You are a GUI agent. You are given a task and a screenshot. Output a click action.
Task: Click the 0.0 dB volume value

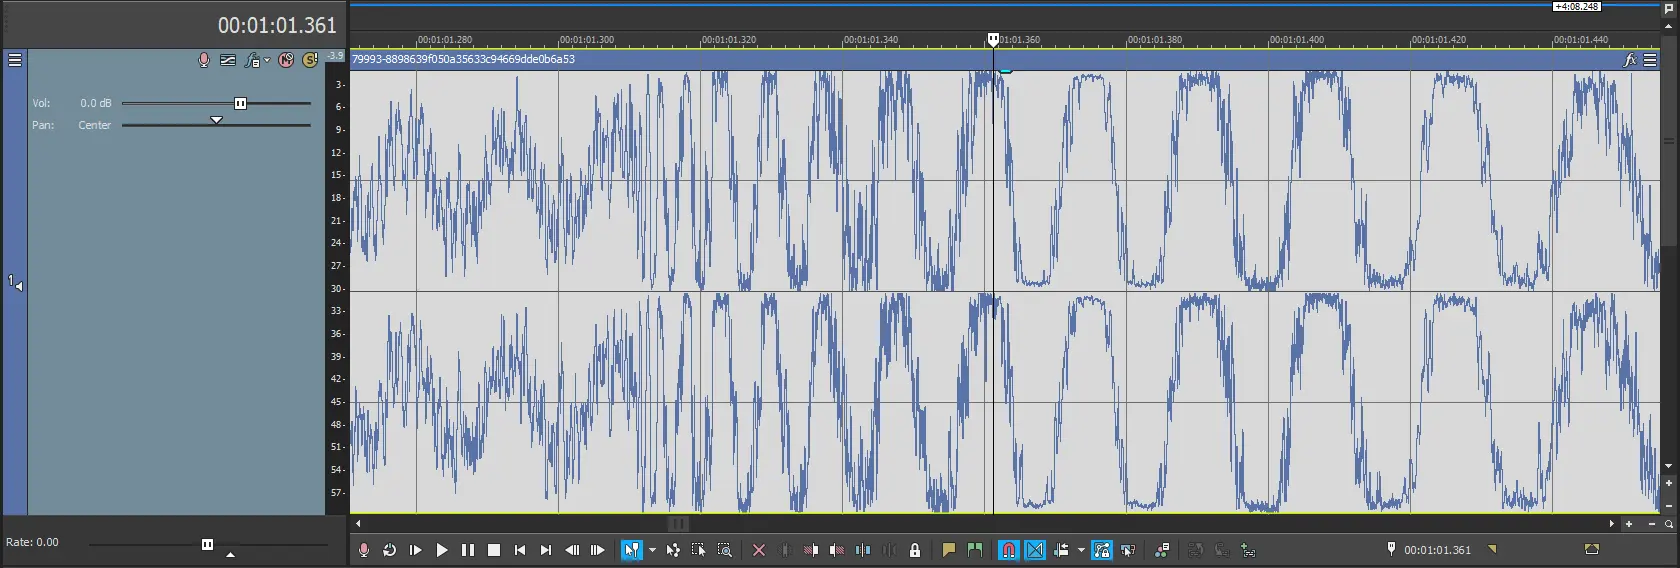[96, 103]
